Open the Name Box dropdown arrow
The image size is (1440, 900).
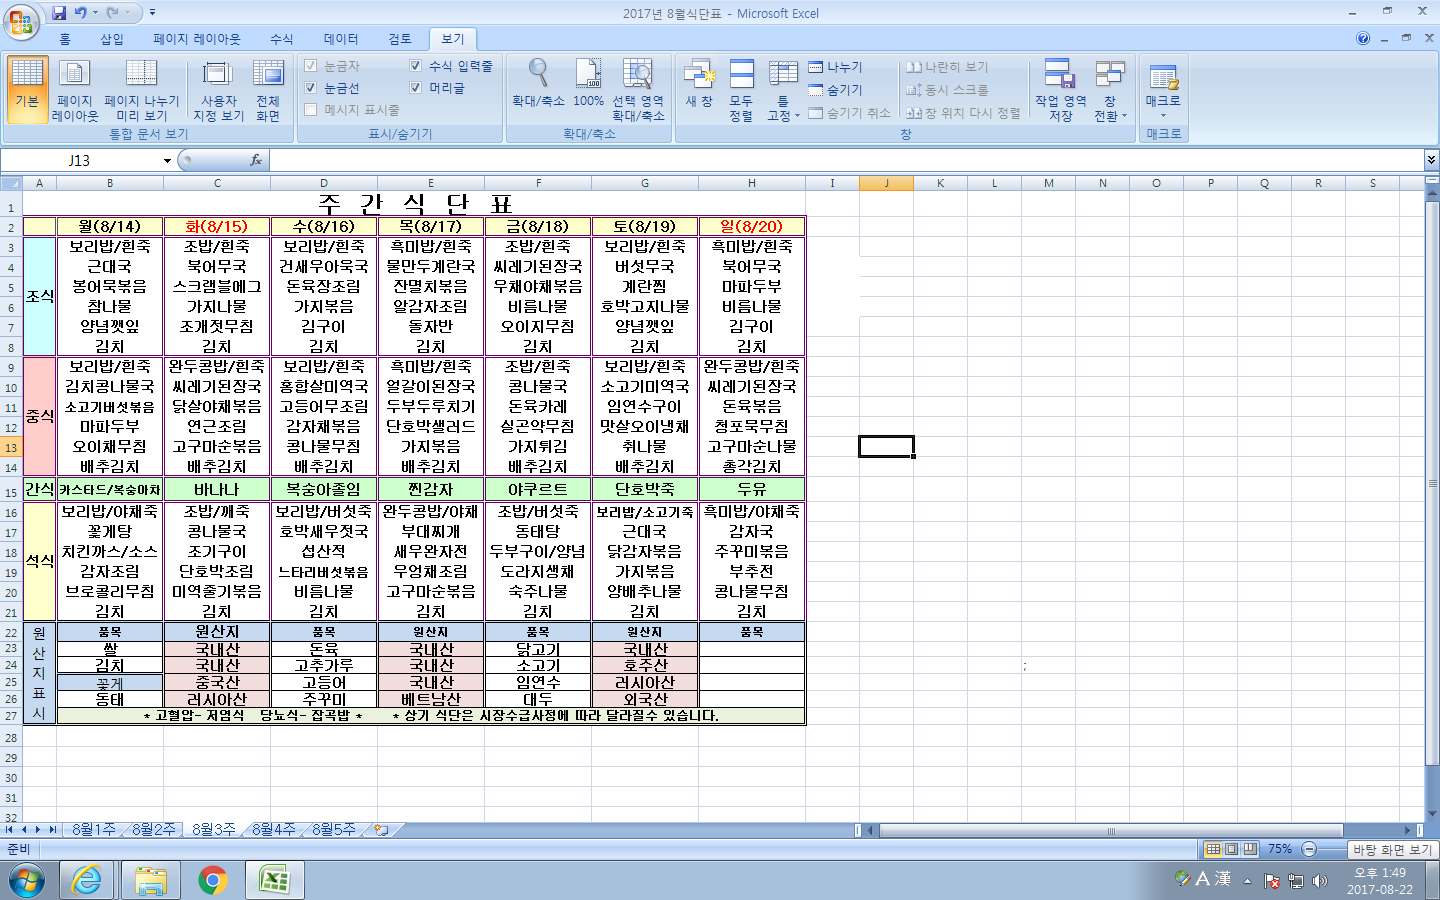[x=167, y=161]
